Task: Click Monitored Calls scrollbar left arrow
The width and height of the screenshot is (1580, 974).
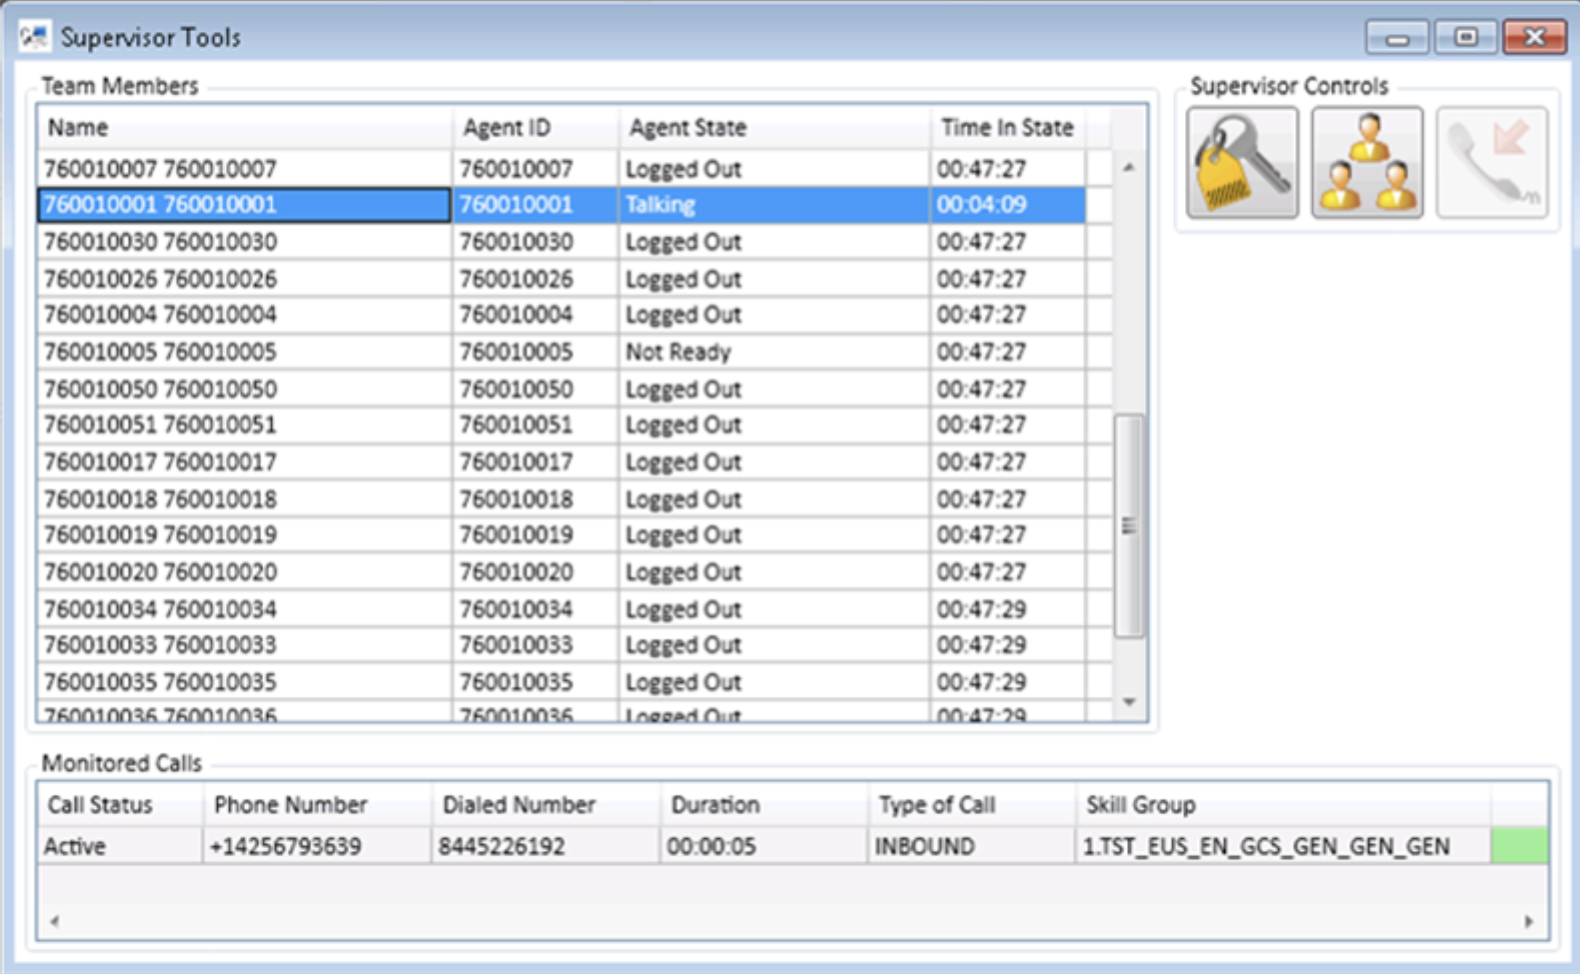Action: [x=54, y=921]
